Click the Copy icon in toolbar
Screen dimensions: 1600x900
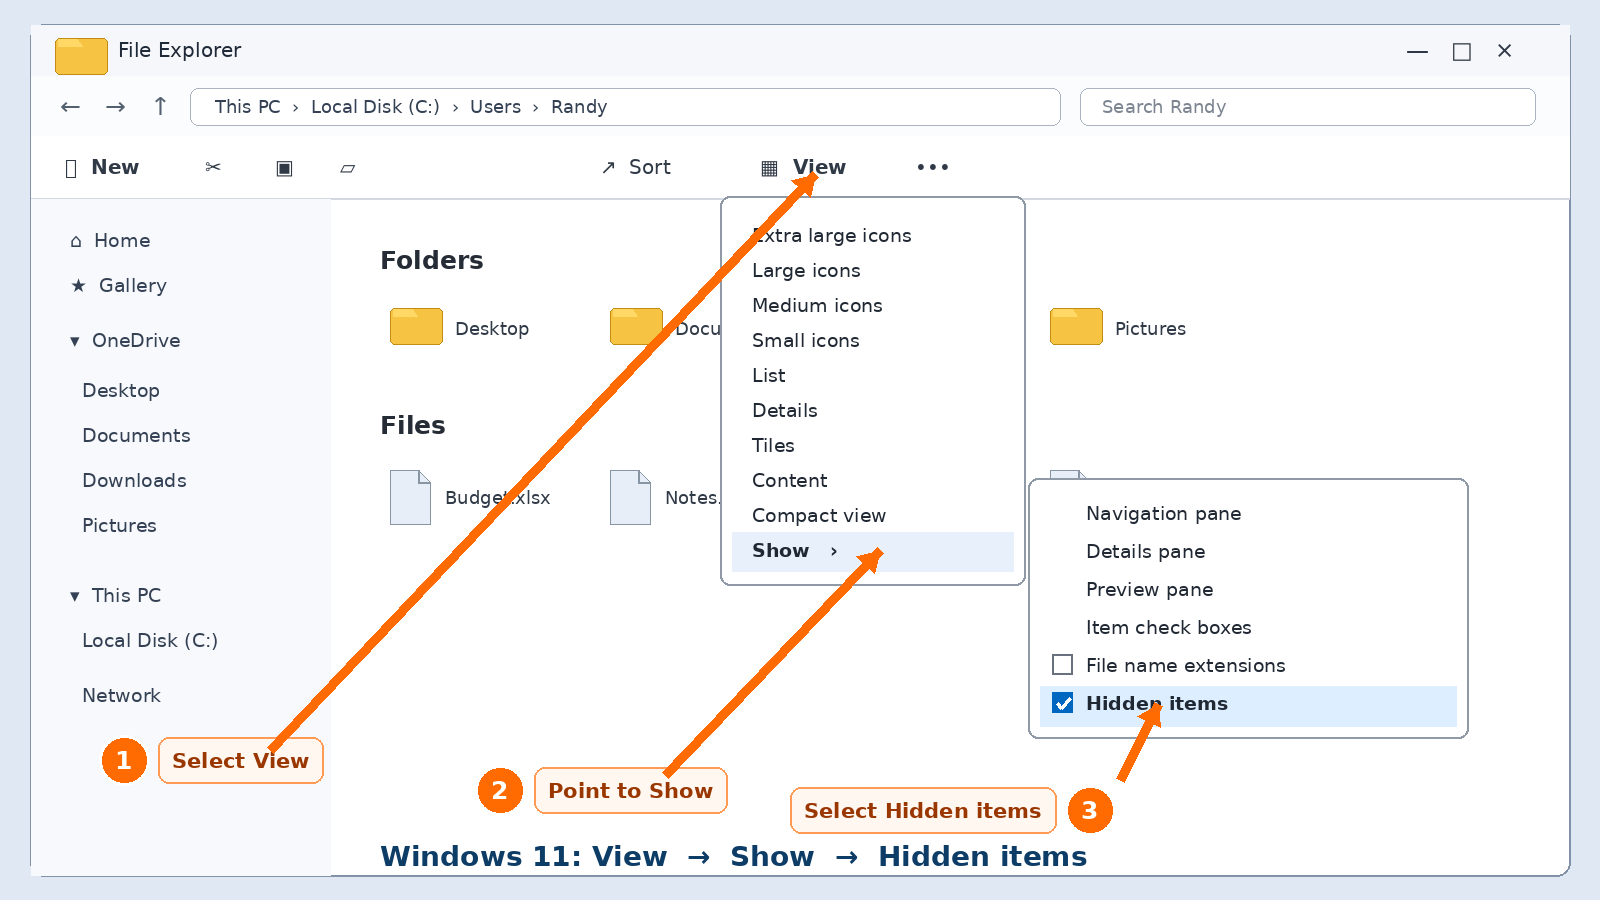pyautogui.click(x=284, y=168)
